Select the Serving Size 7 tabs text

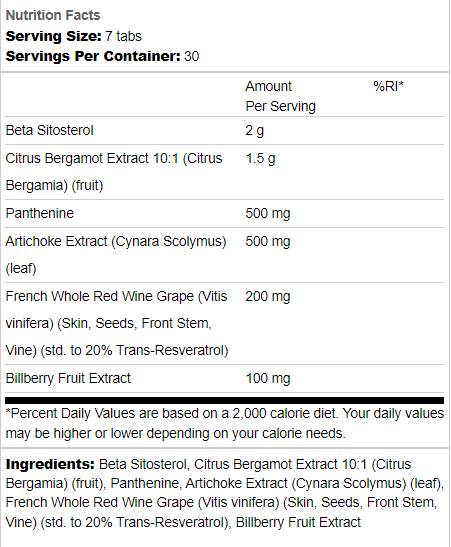point(74,36)
